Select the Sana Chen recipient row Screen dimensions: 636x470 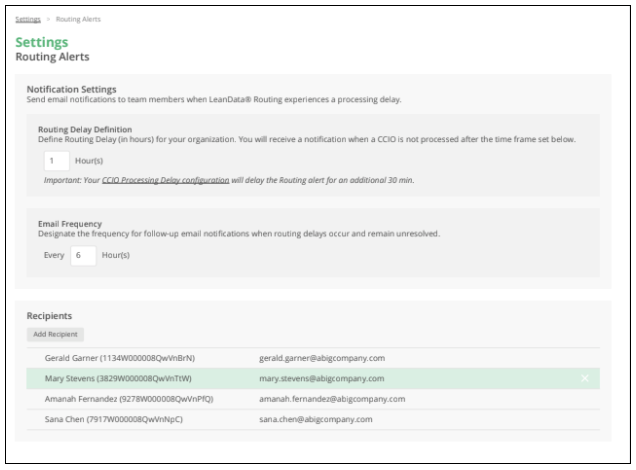tap(114, 418)
